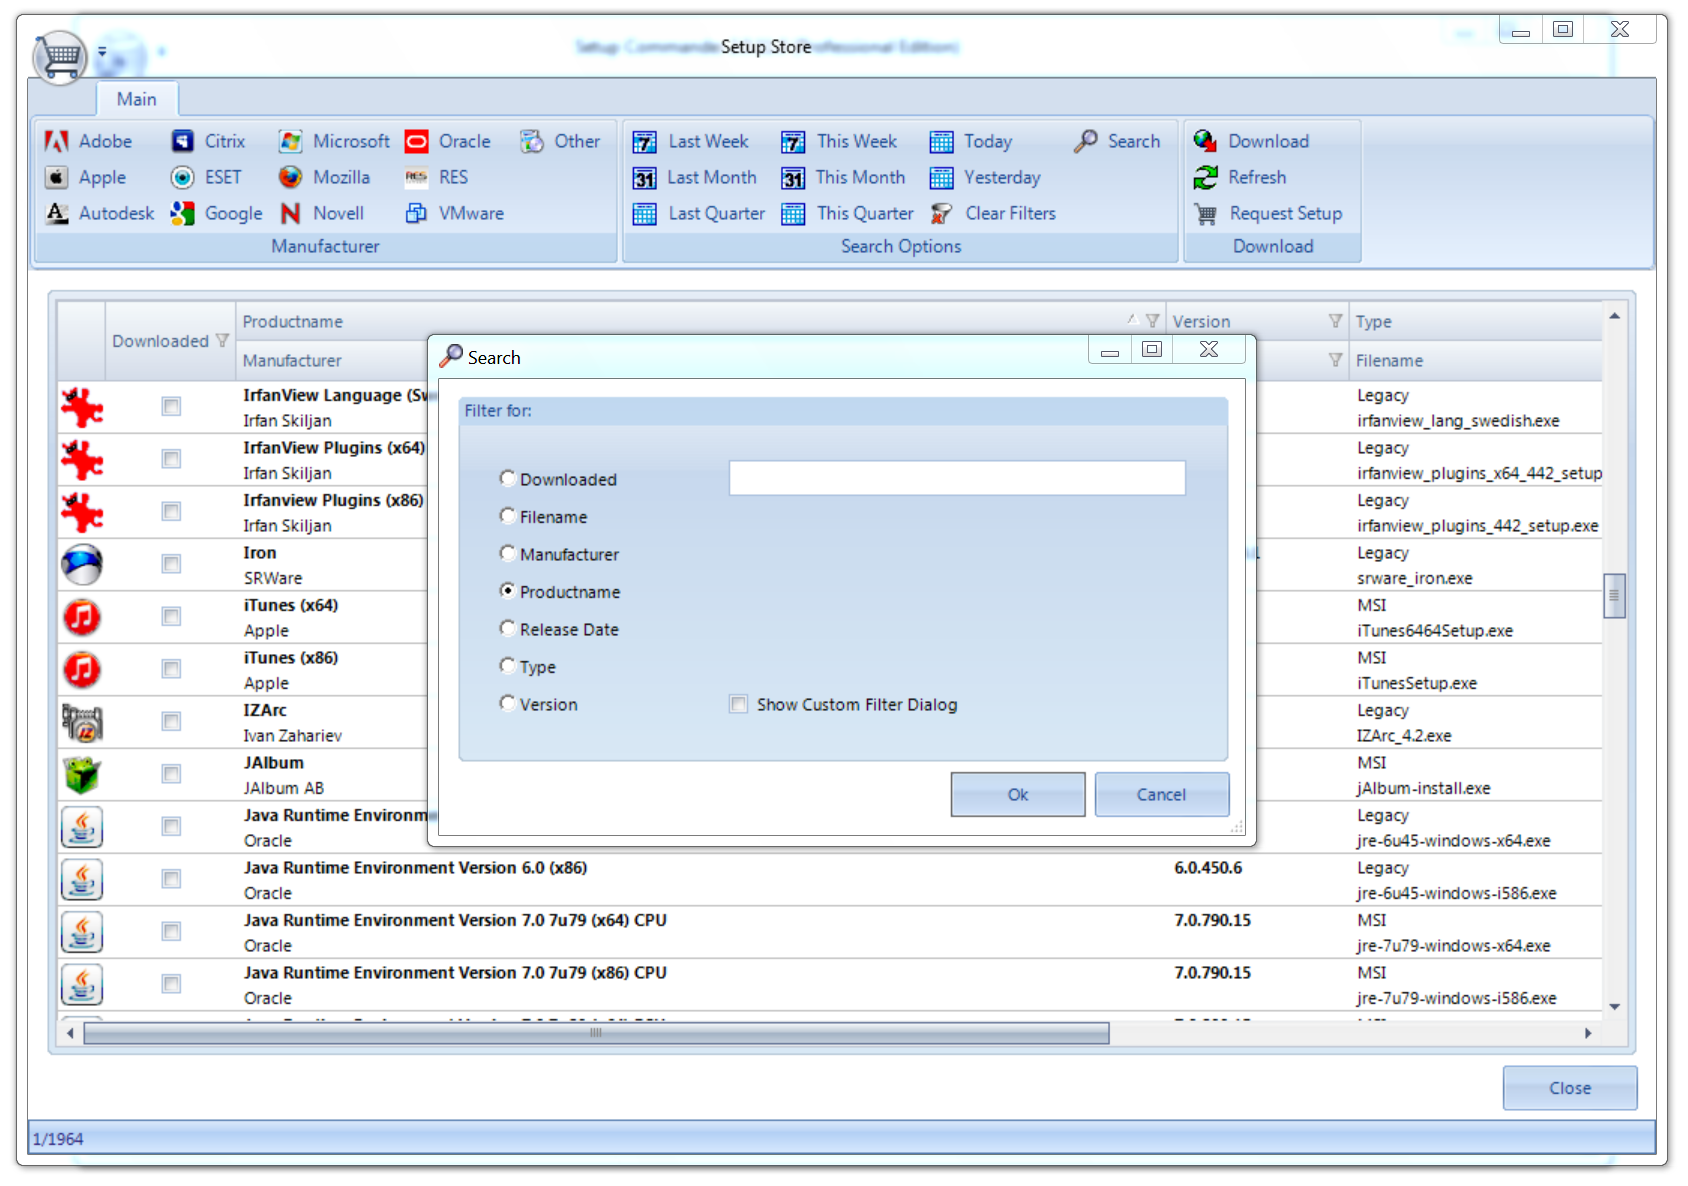Image resolution: width=1688 pixels, height=1186 pixels.
Task: Select the Manufacturer filter radio button
Action: pos(507,554)
